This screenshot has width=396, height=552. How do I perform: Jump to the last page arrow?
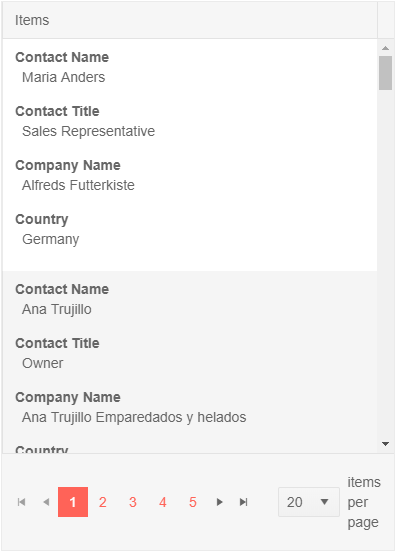pyautogui.click(x=244, y=502)
